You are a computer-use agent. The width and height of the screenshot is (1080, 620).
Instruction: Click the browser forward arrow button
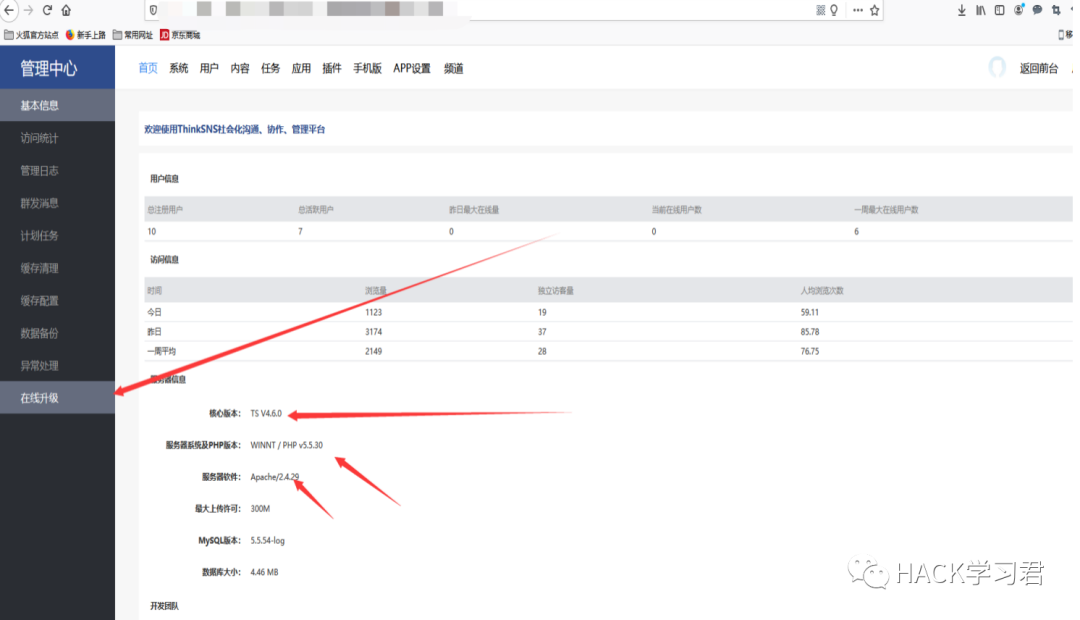(x=28, y=10)
